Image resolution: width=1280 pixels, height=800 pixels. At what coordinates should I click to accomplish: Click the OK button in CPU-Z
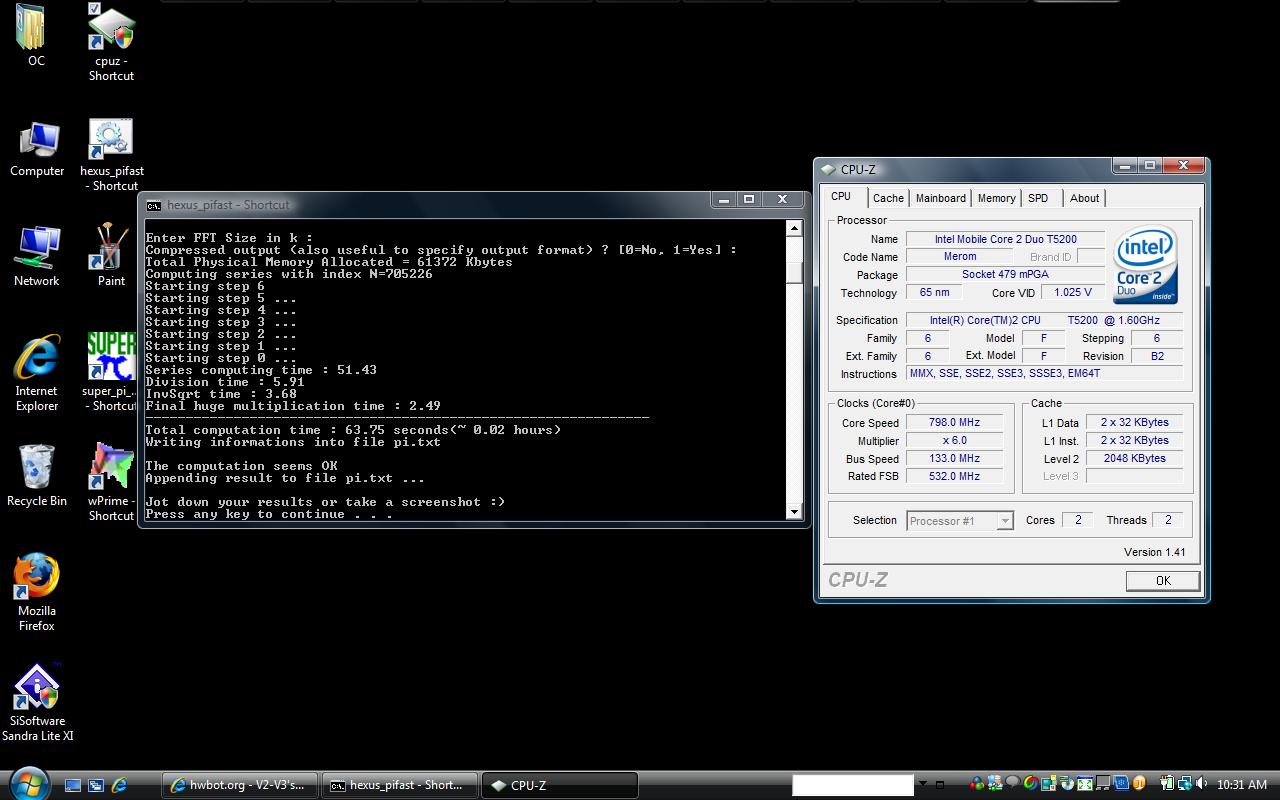[1163, 581]
